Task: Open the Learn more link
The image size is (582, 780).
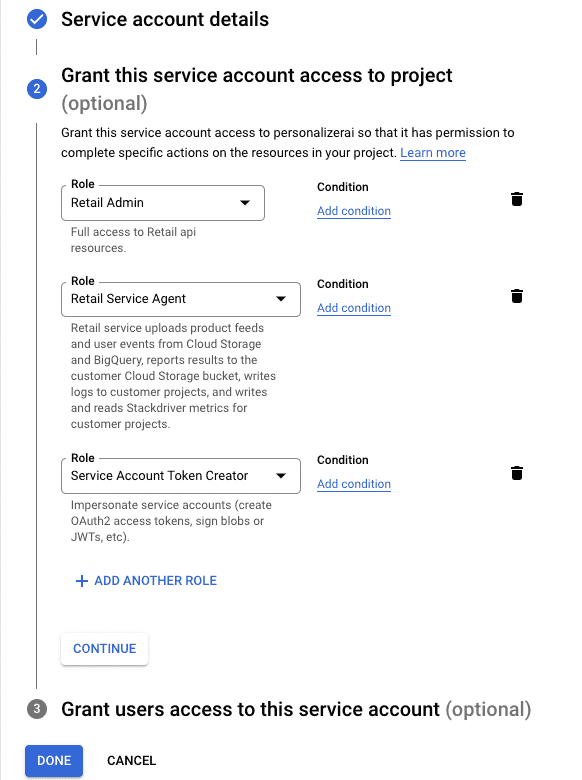Action: [433, 153]
